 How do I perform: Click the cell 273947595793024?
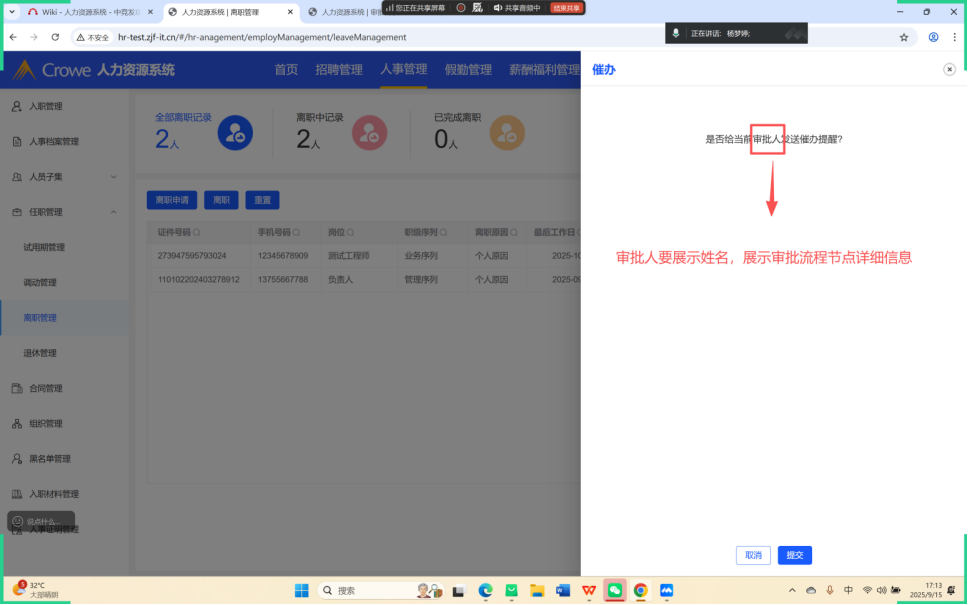point(192,256)
